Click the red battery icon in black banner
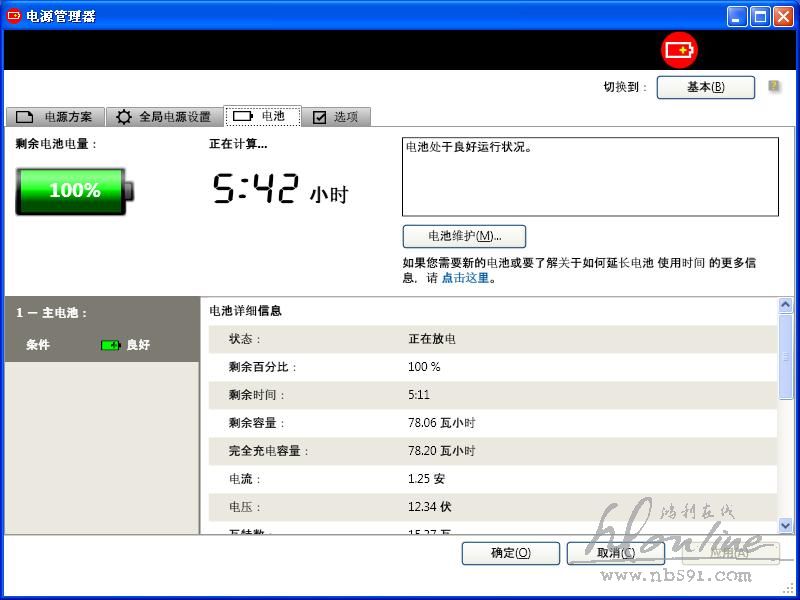This screenshot has width=800, height=600. pyautogui.click(x=679, y=50)
